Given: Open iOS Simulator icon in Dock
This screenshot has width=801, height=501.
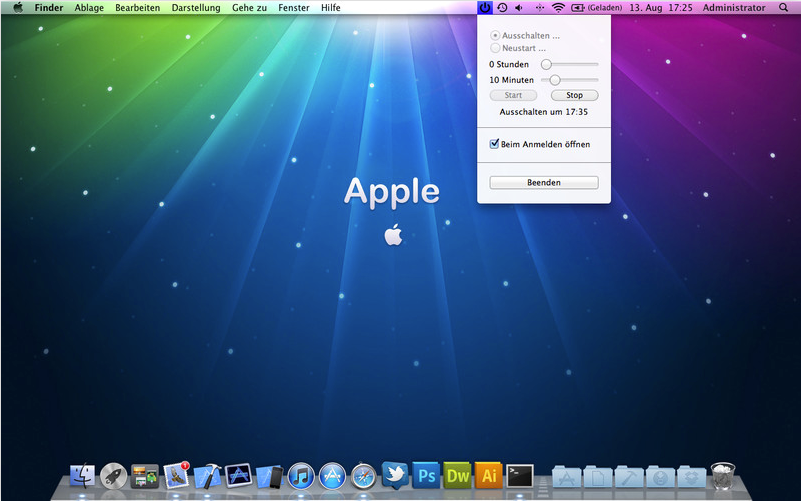Looking at the screenshot, I should point(270,476).
